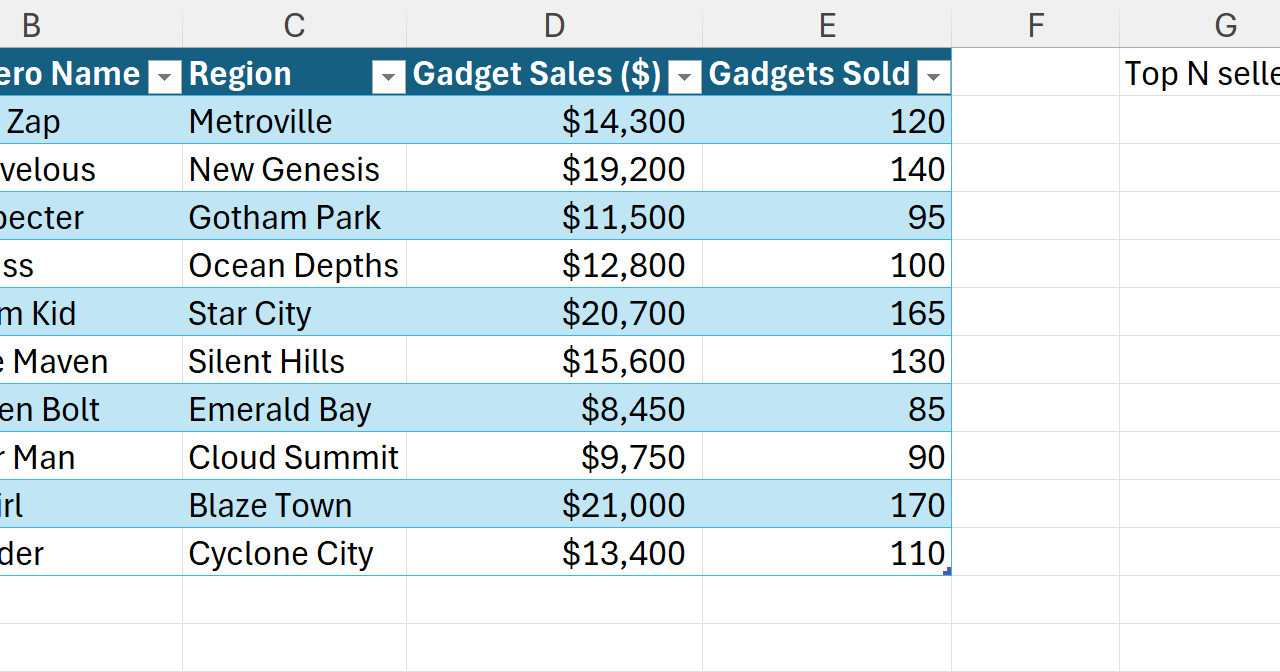The width and height of the screenshot is (1280, 672).
Task: Click the table resize handle corner
Action: tap(946, 572)
